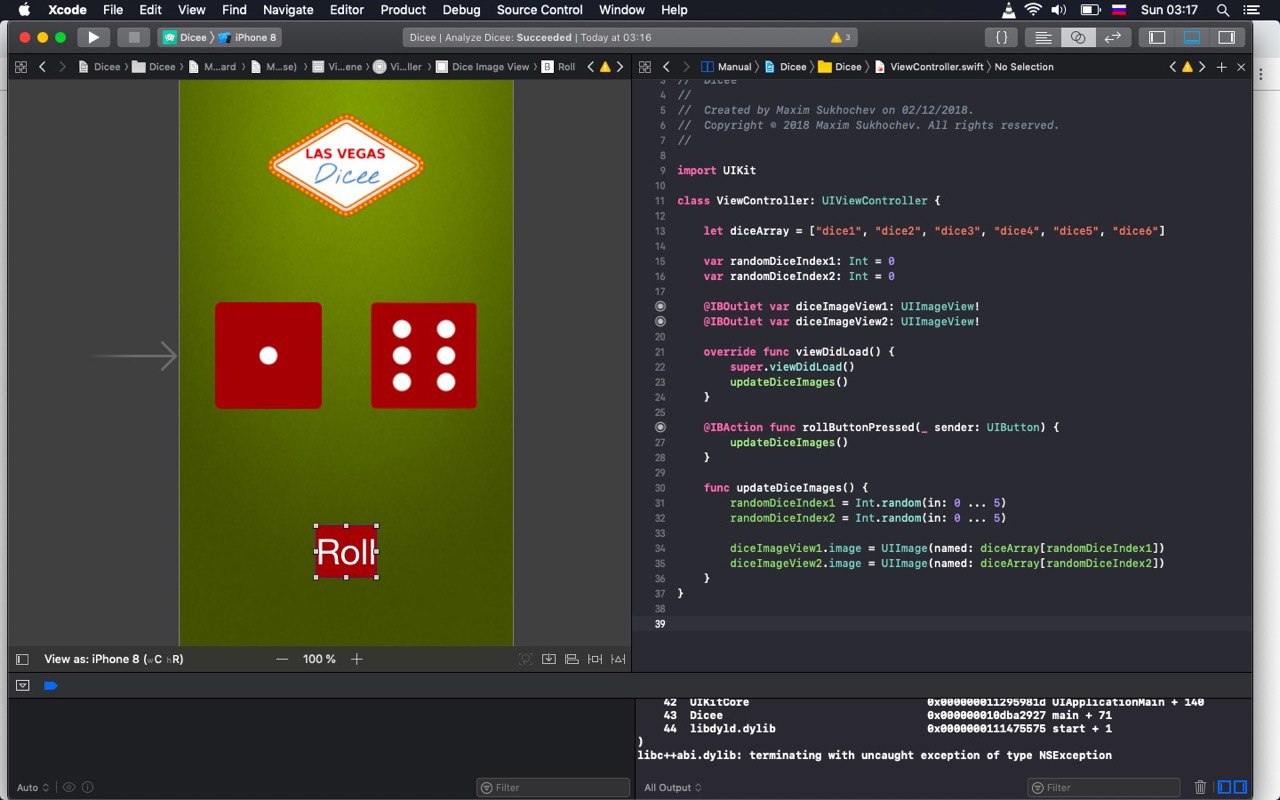The height and width of the screenshot is (800, 1280).
Task: Toggle breakpoints with the blue breakpoint icon
Action: pyautogui.click(x=51, y=685)
